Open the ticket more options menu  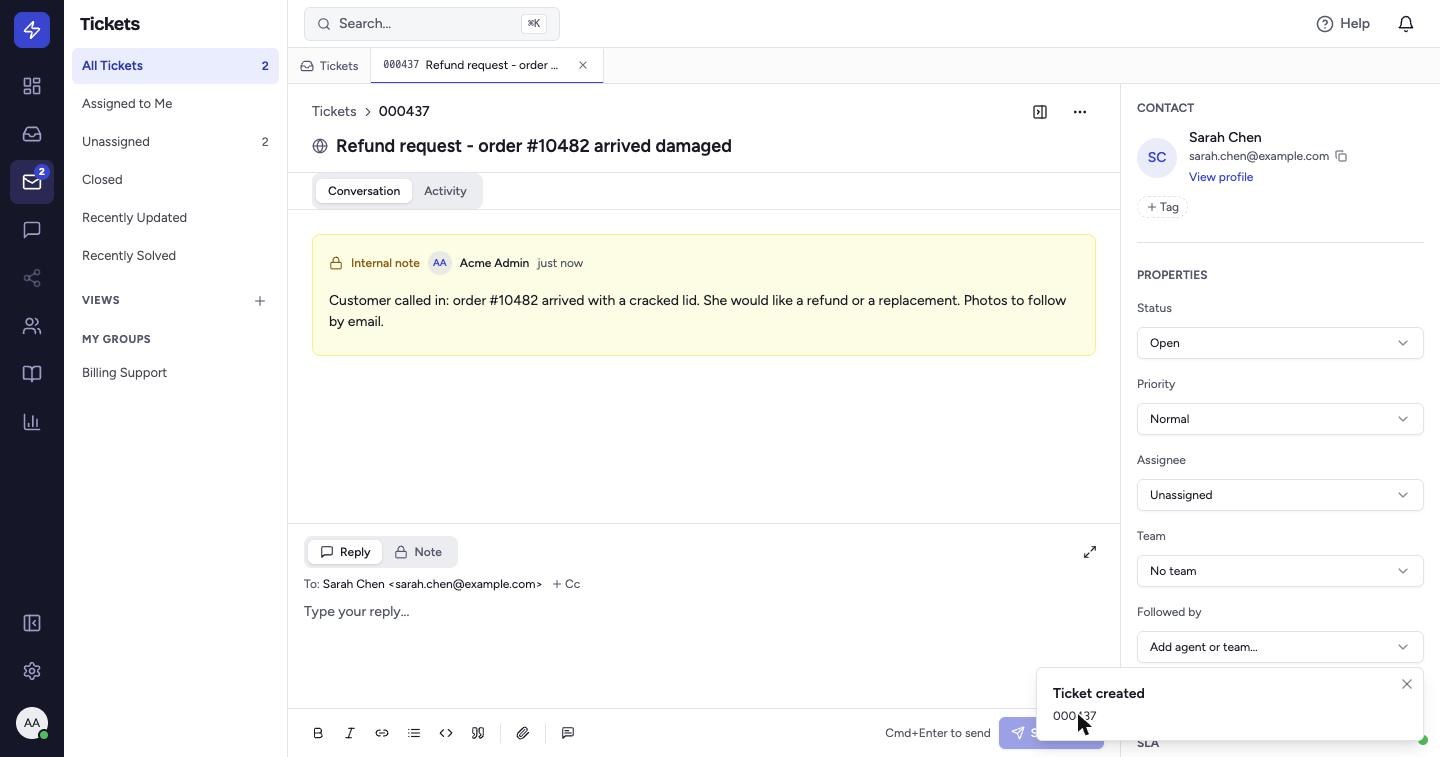click(1080, 112)
